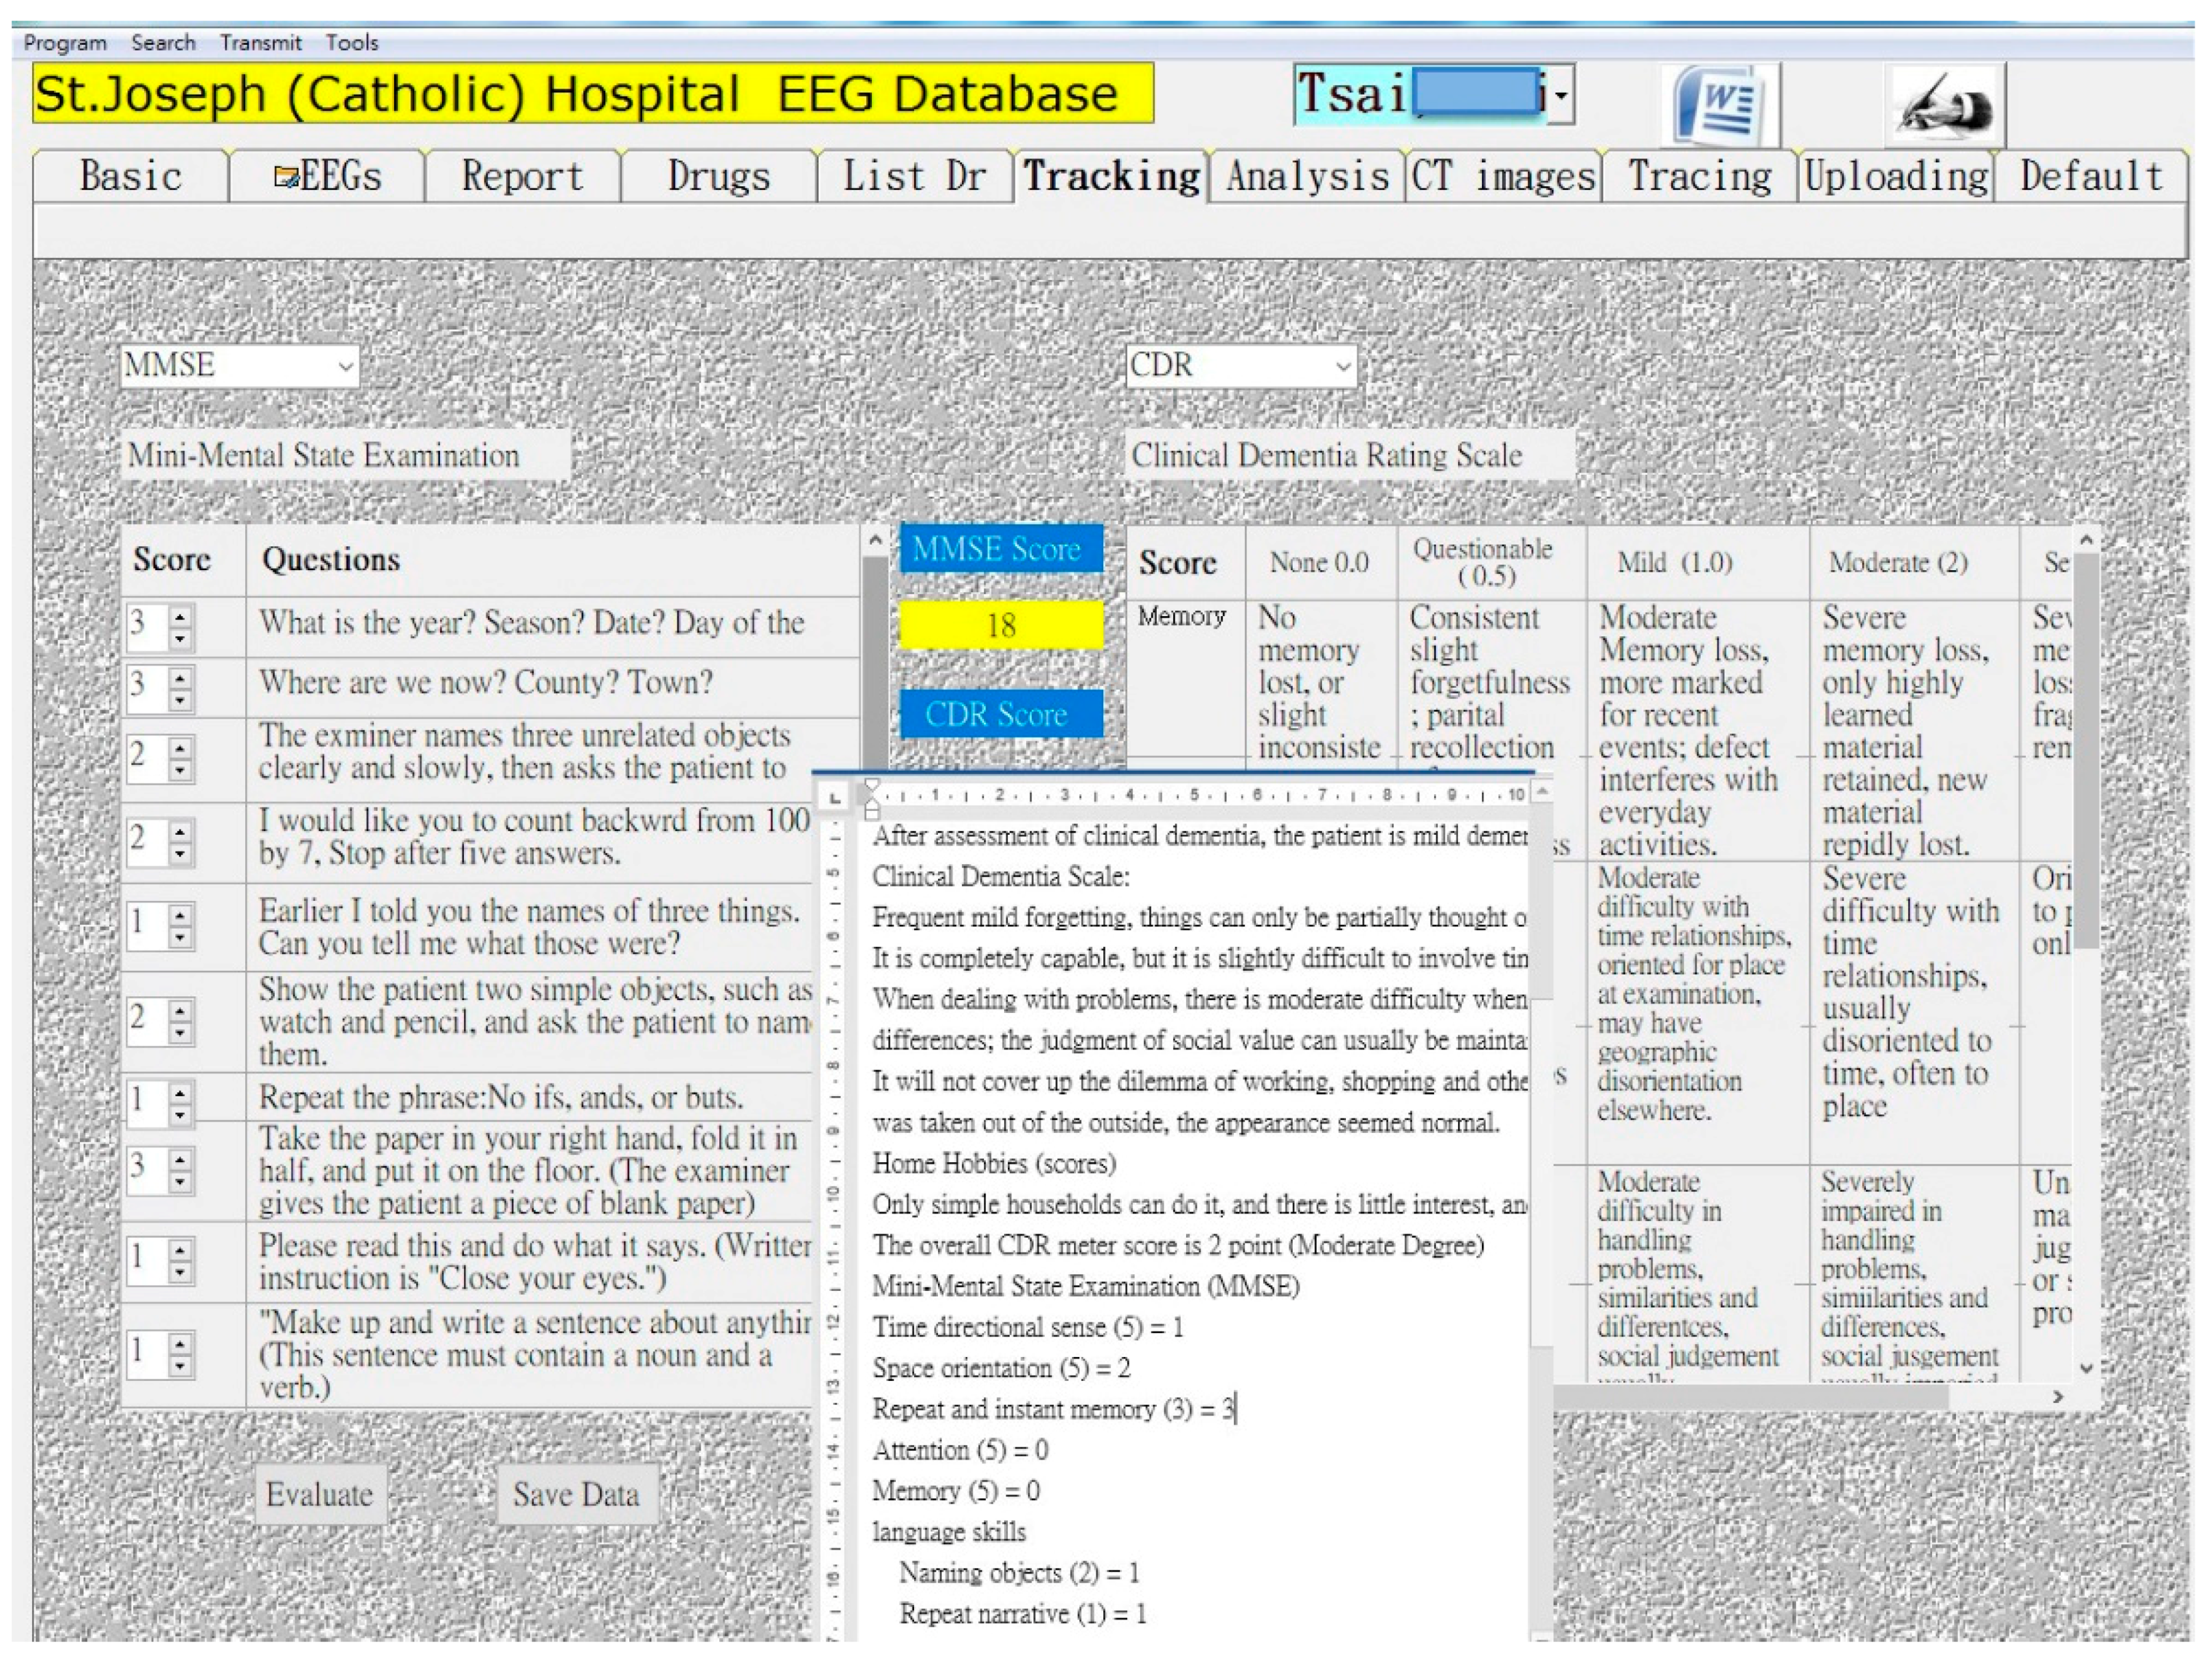Decrease score for County/Town question

pyautogui.click(x=180, y=699)
